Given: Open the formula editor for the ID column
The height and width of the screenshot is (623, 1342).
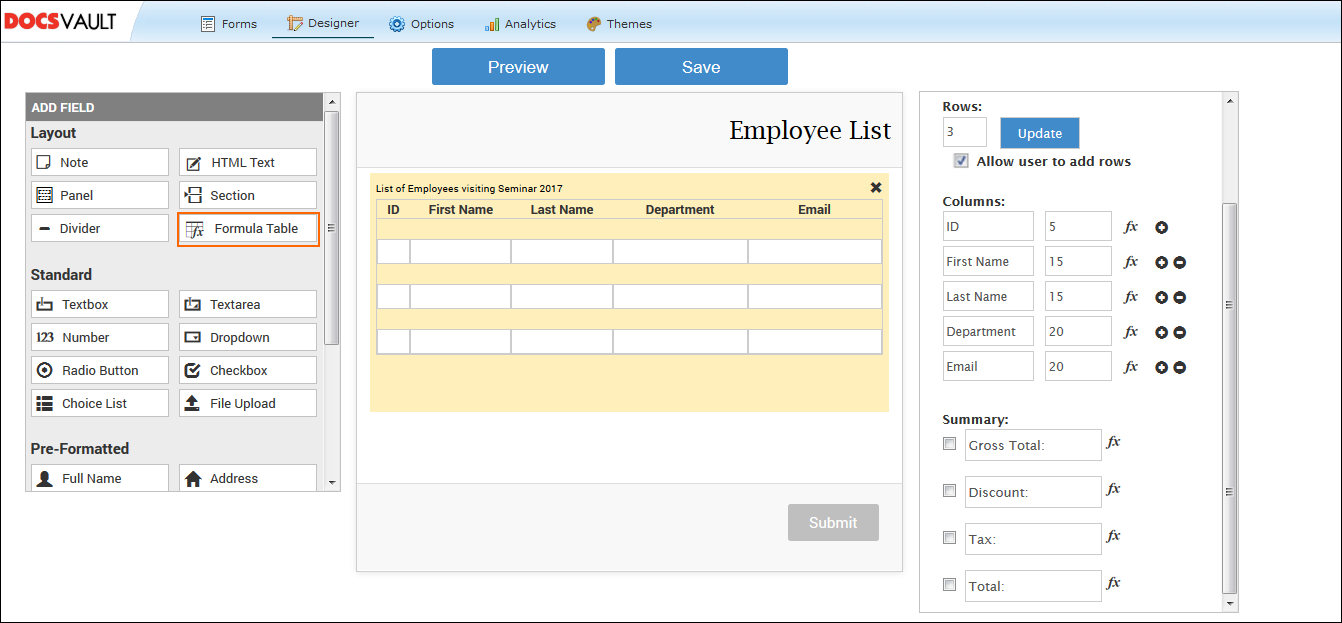Looking at the screenshot, I should pos(1130,226).
